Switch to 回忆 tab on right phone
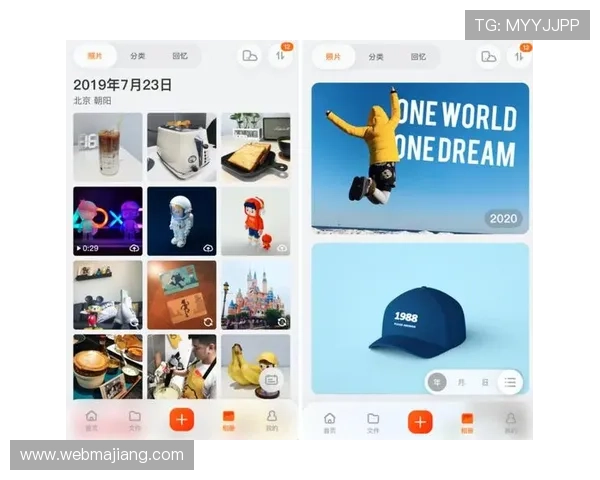Screen dimensions: 600x480 tap(418, 57)
